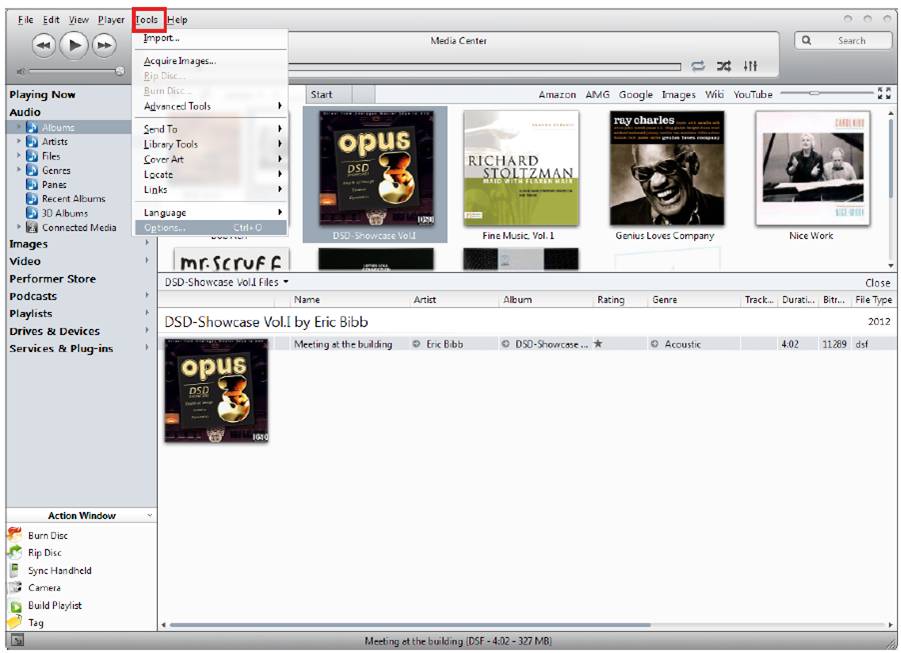Expand the Links submenu

coord(211,189)
